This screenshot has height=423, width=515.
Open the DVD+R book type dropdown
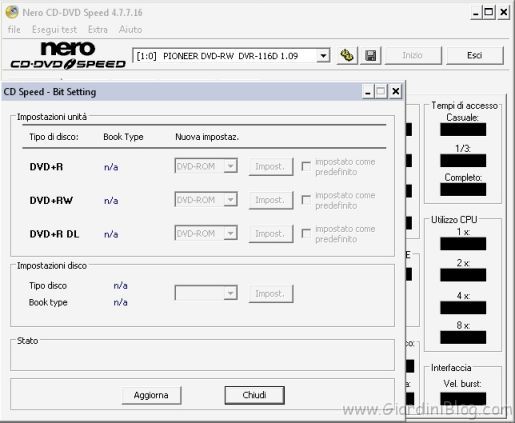tap(231, 166)
